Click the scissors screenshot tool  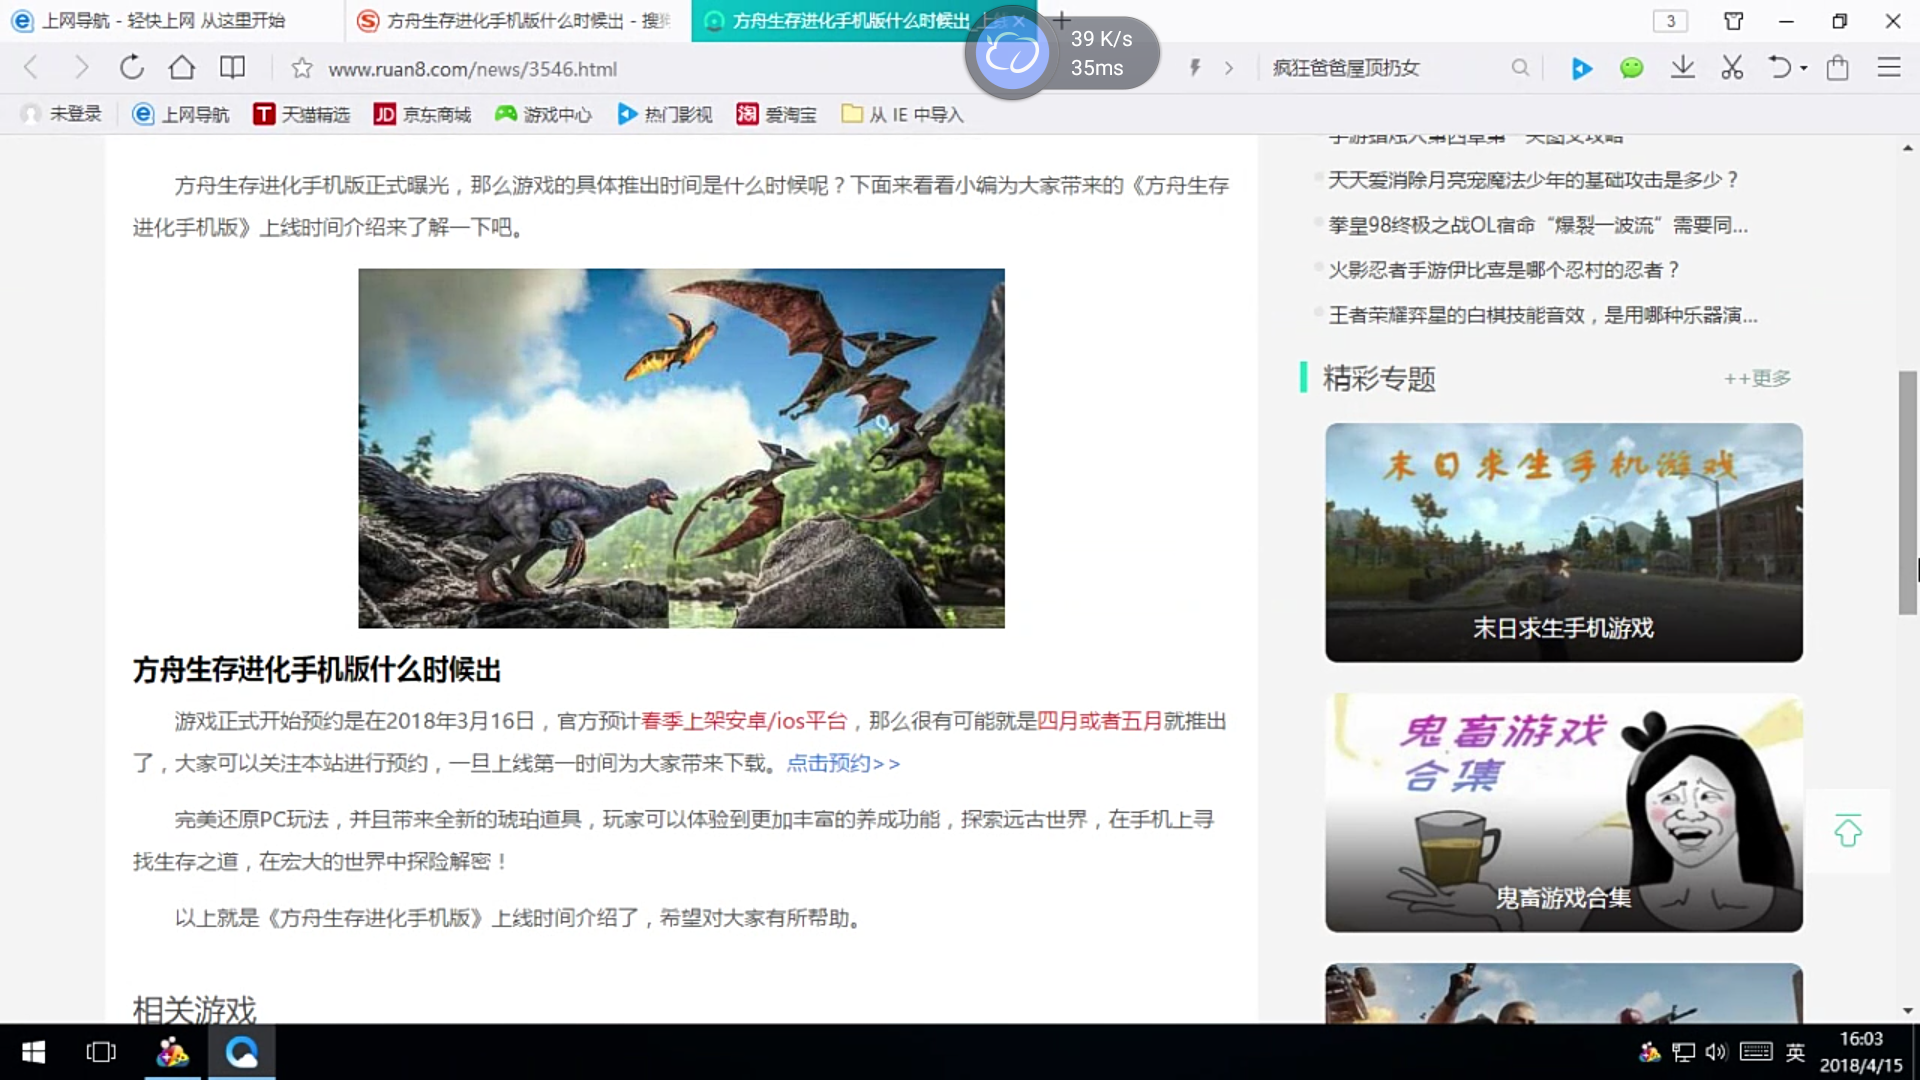click(1732, 68)
